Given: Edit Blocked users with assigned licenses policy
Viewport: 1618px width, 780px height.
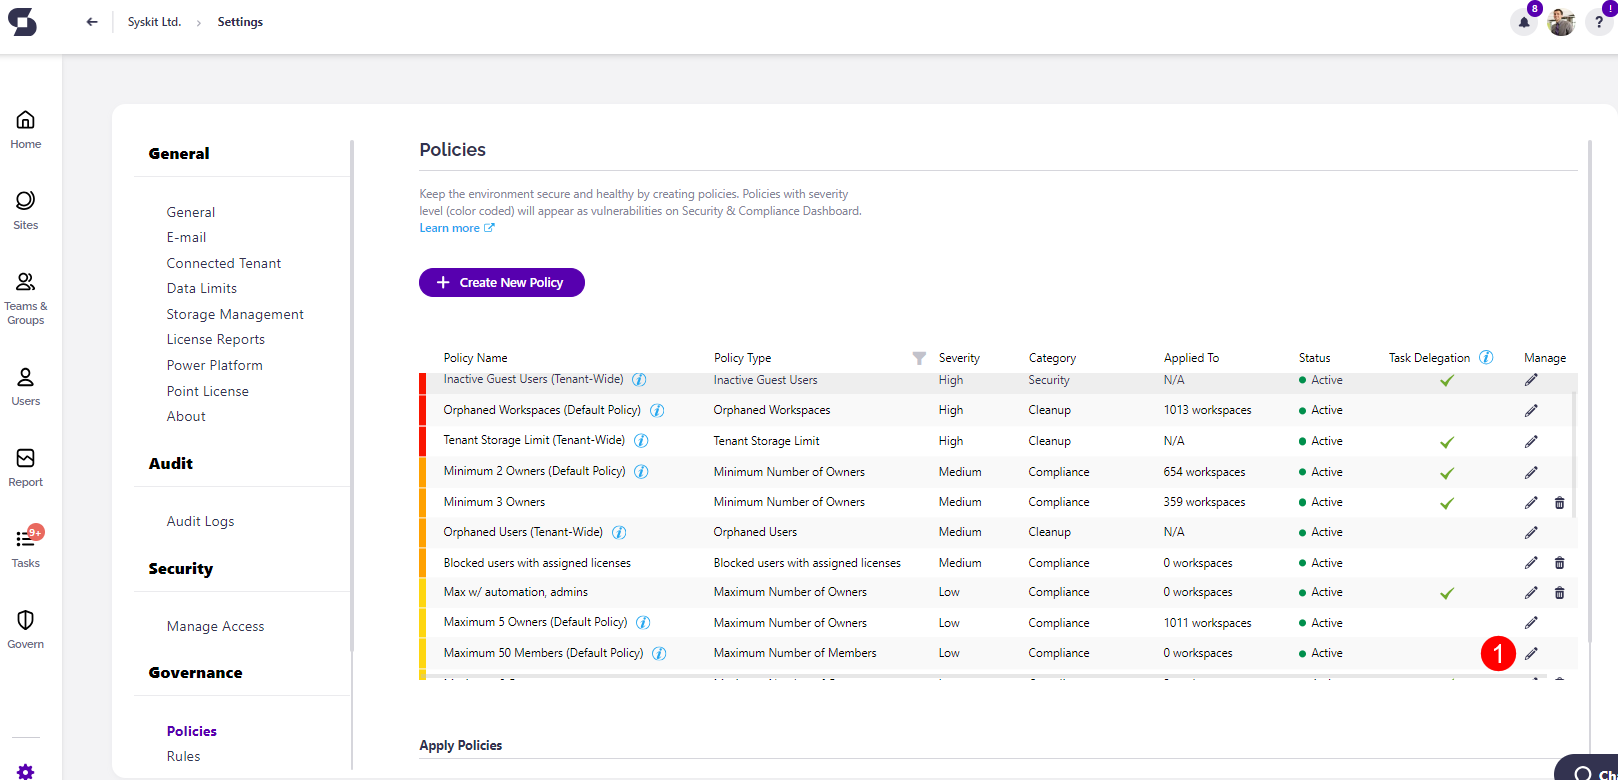Looking at the screenshot, I should (1531, 563).
